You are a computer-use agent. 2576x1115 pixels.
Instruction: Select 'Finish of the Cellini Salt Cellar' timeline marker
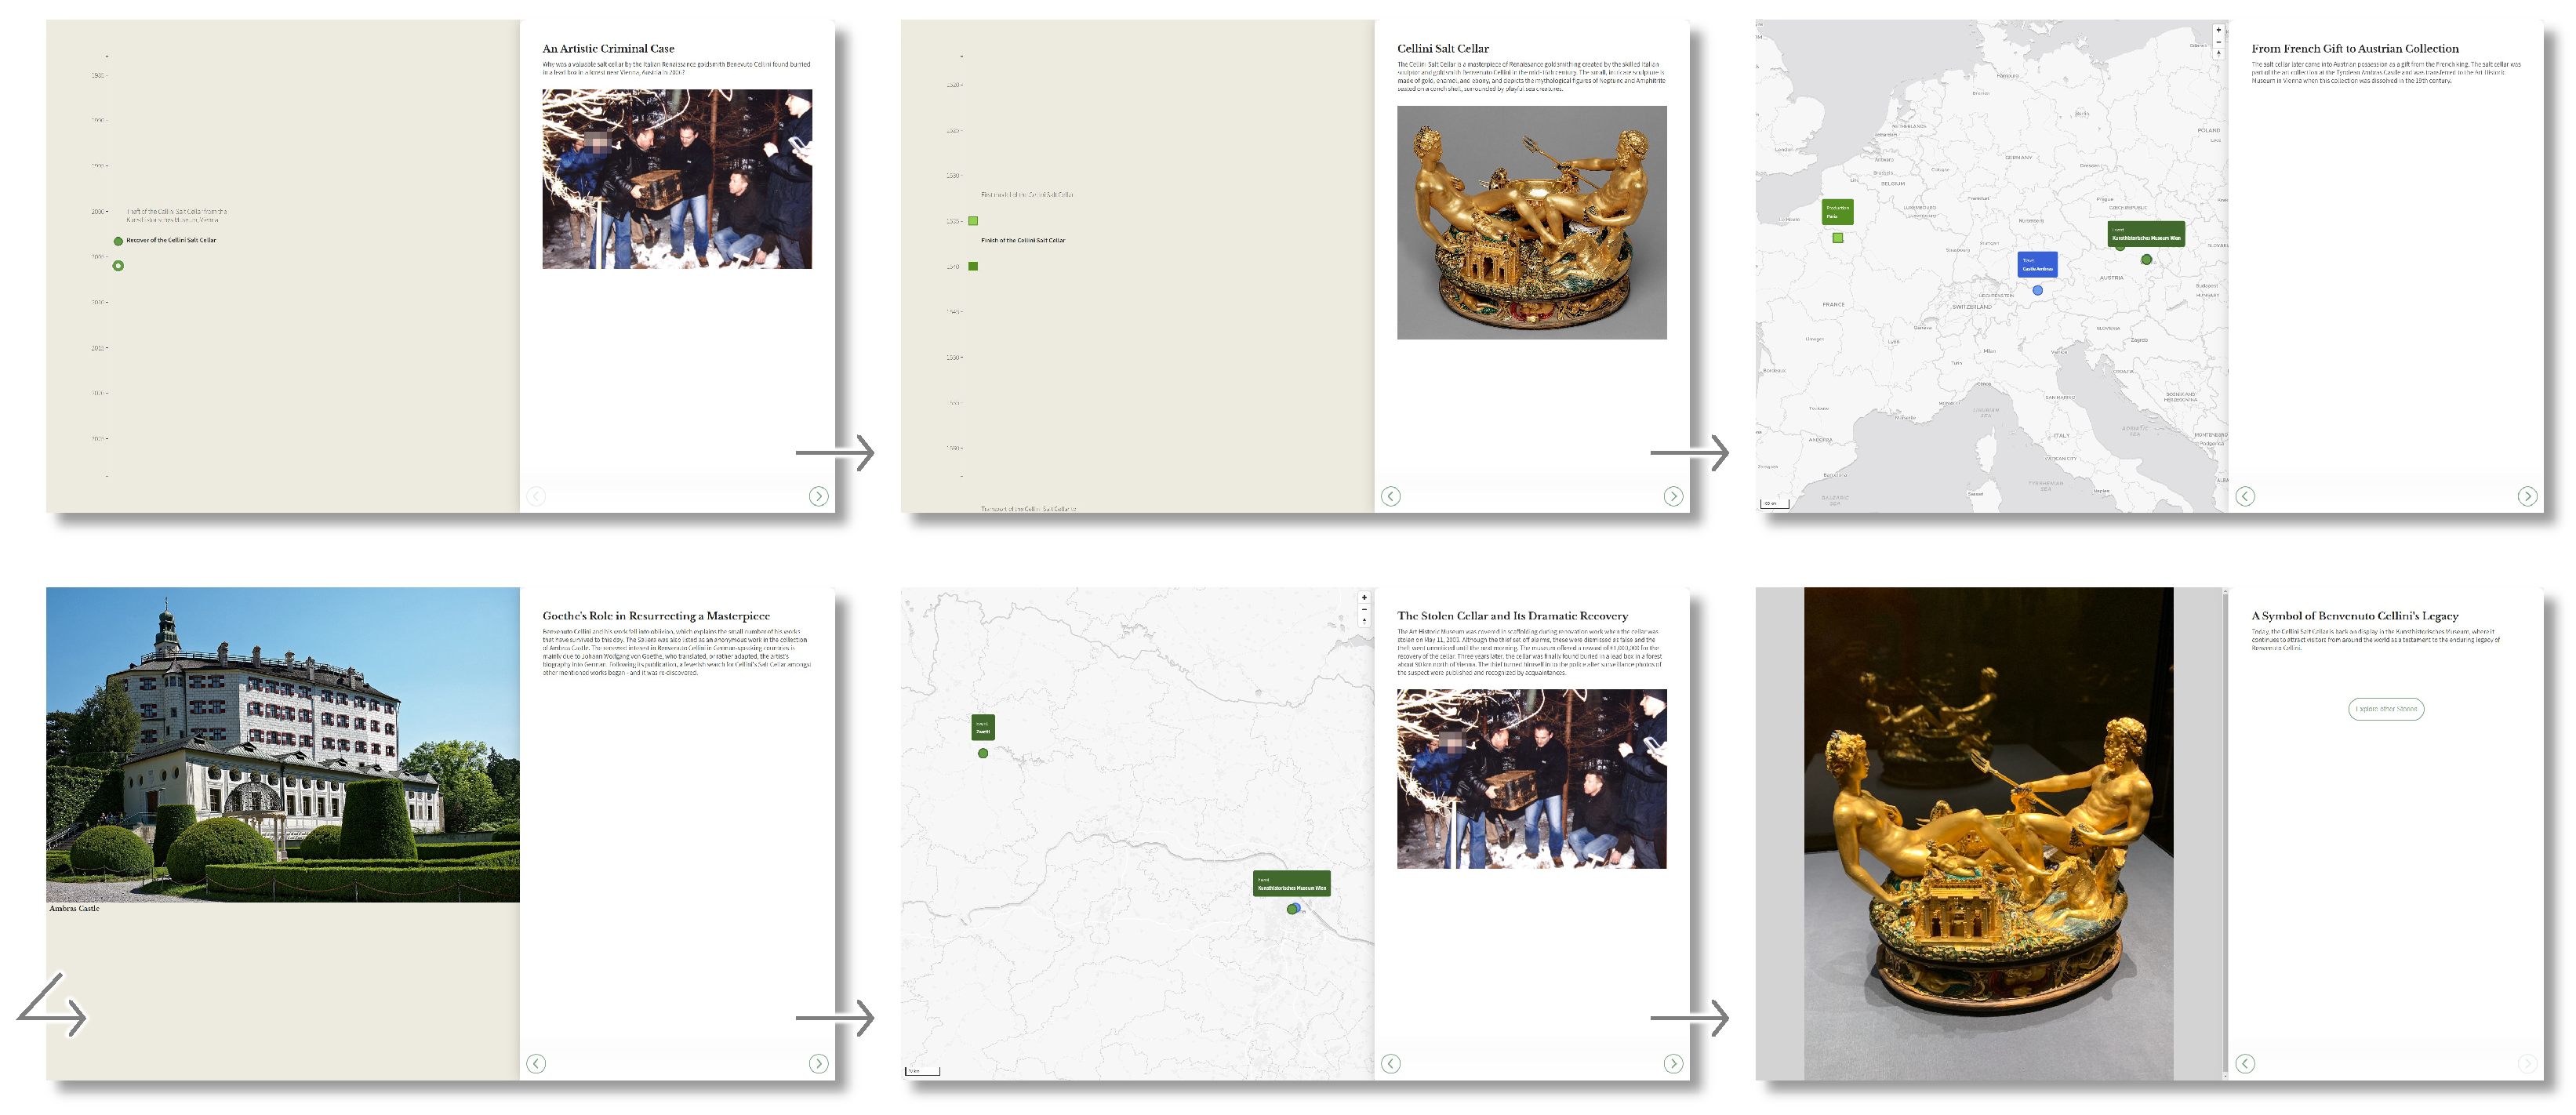coord(973,266)
